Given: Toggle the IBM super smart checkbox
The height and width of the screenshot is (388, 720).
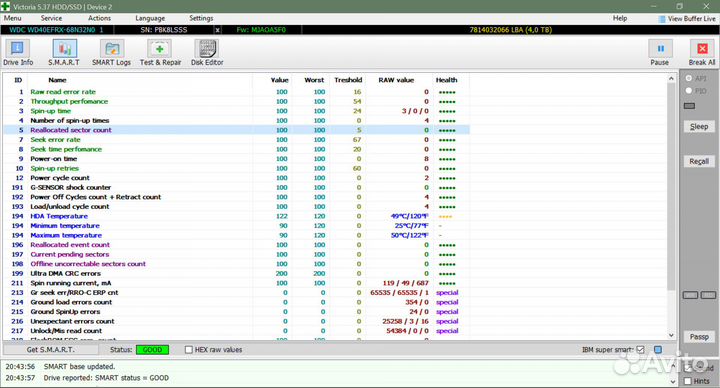Looking at the screenshot, I should pos(641,349).
